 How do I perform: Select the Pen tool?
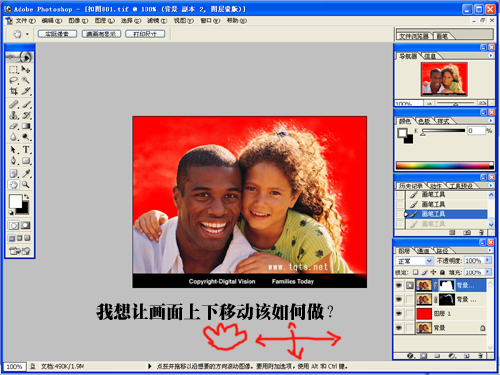click(x=14, y=161)
